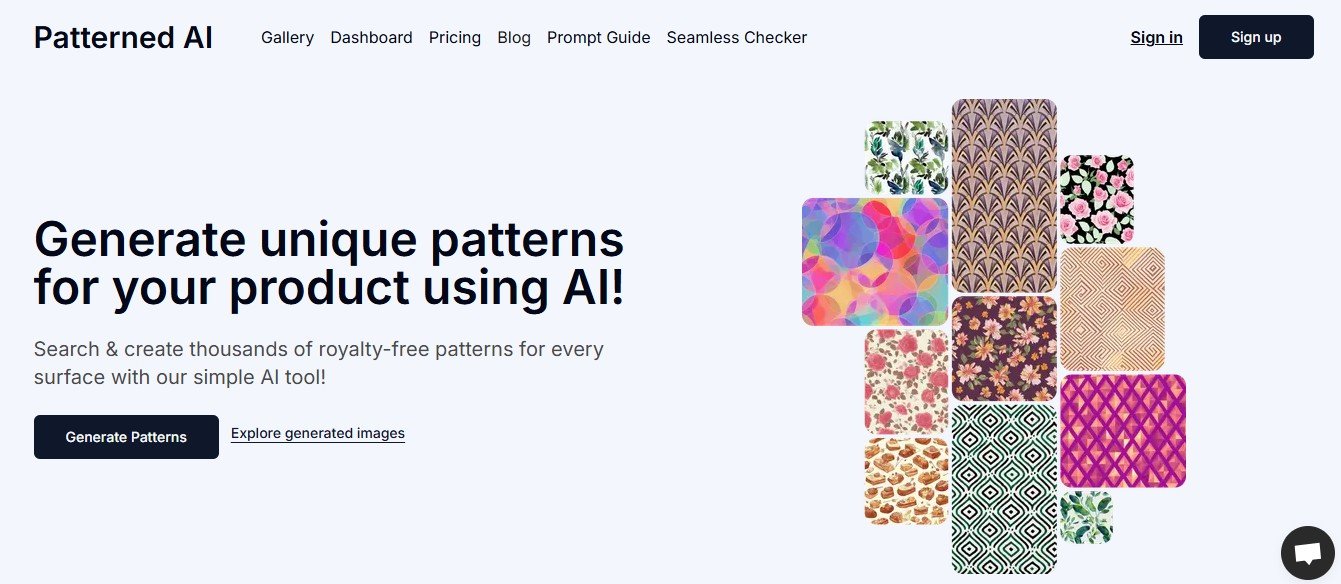The height and width of the screenshot is (584, 1341).
Task: Explore generated images
Action: coord(317,433)
